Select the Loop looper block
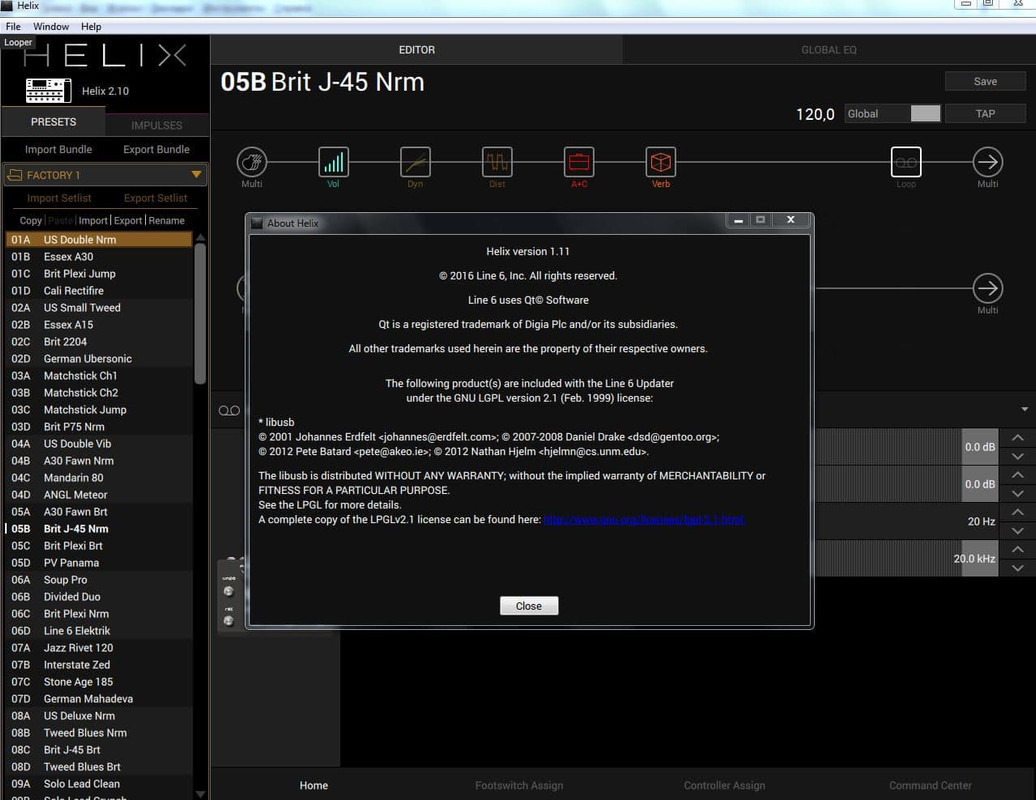This screenshot has width=1036, height=800. (x=906, y=162)
